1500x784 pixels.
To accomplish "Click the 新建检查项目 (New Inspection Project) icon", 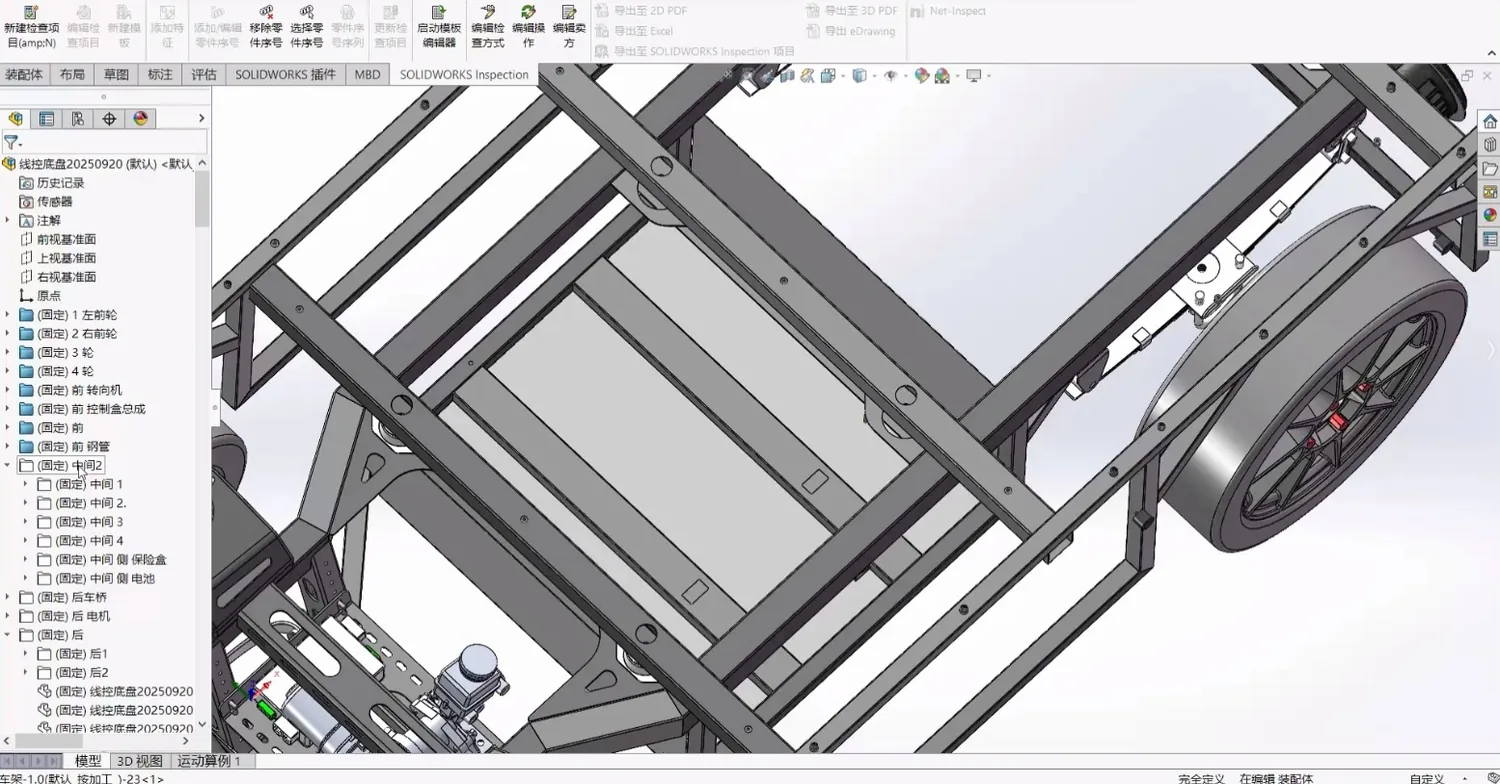I will 31,12.
